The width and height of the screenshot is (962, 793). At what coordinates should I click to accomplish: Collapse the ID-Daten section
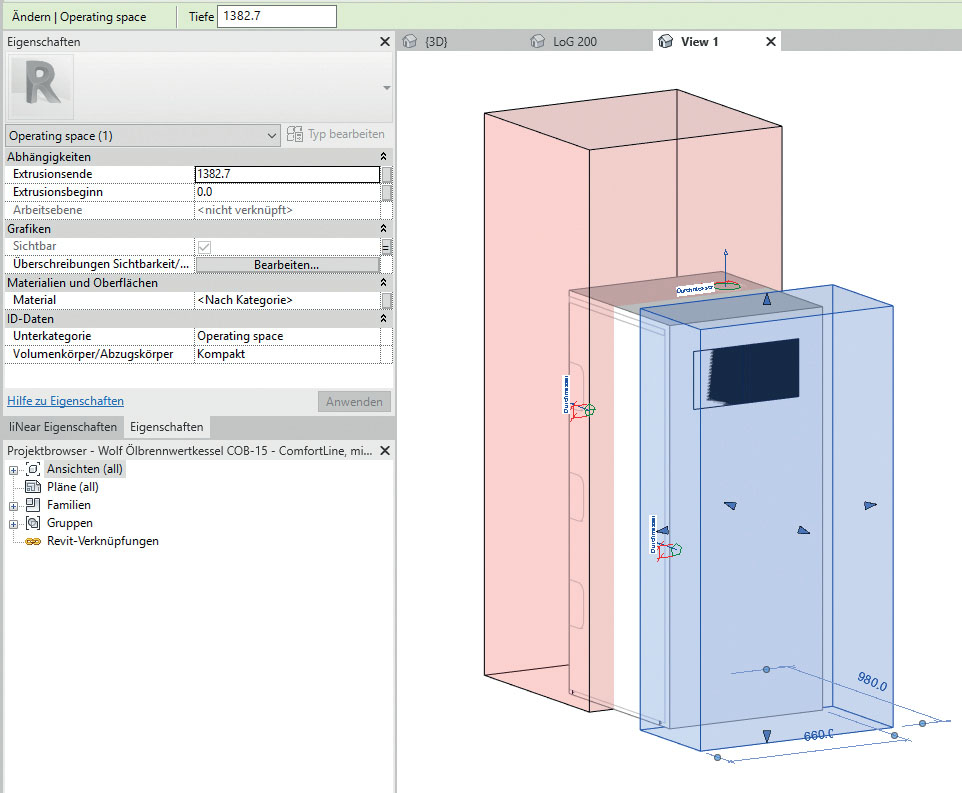[383, 319]
